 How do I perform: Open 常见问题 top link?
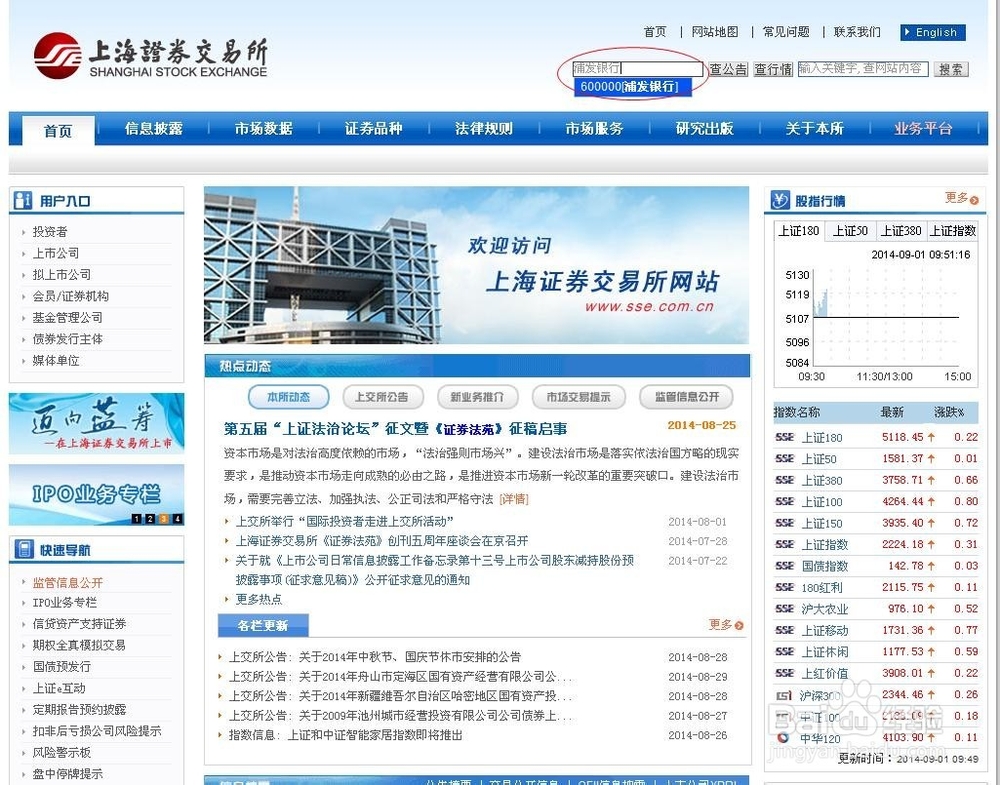786,32
